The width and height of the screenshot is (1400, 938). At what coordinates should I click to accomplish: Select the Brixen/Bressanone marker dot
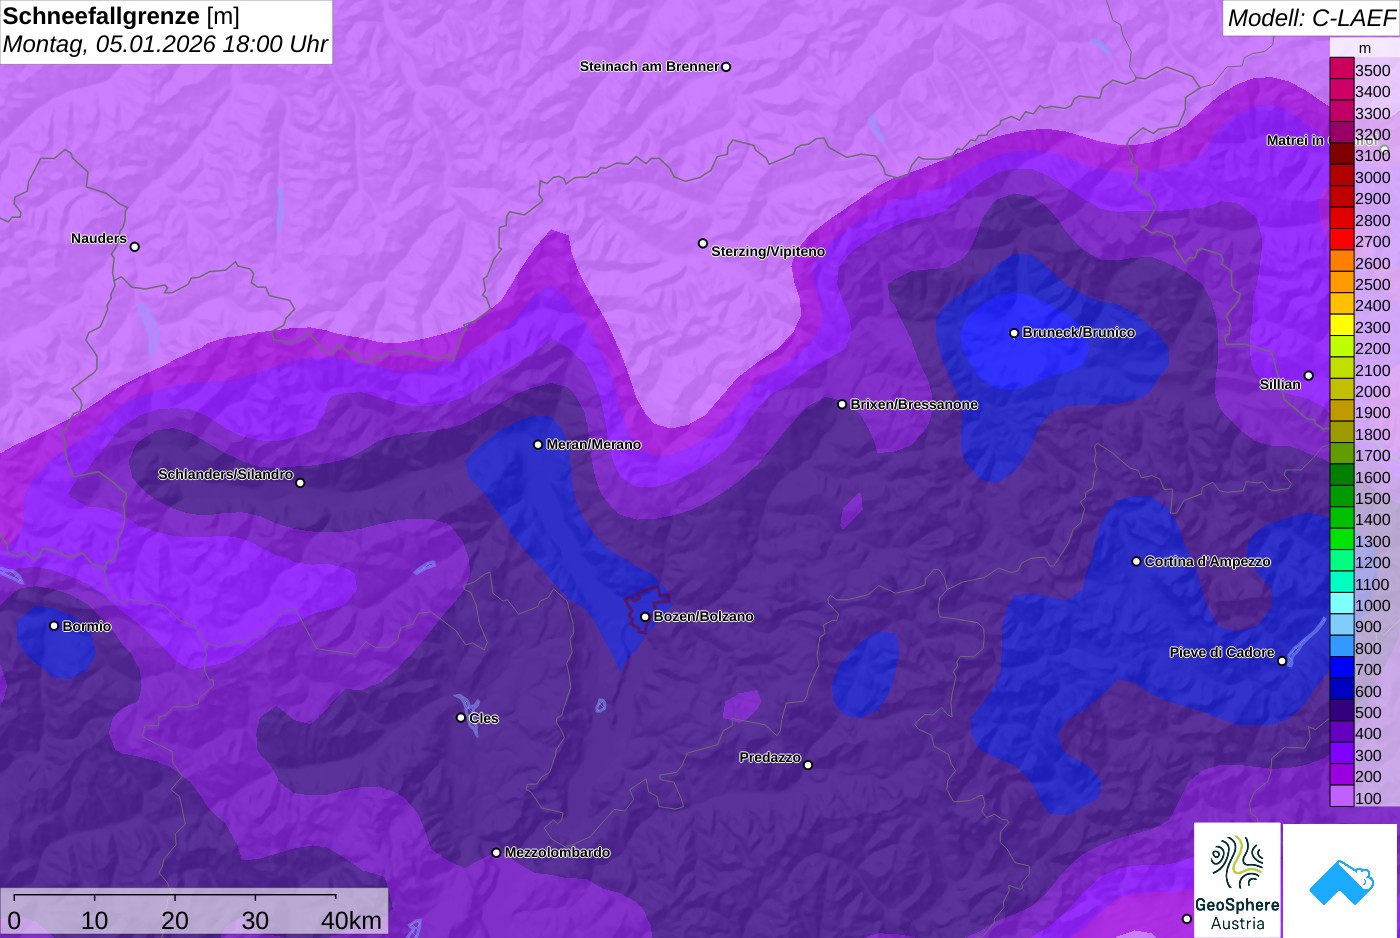coord(842,404)
